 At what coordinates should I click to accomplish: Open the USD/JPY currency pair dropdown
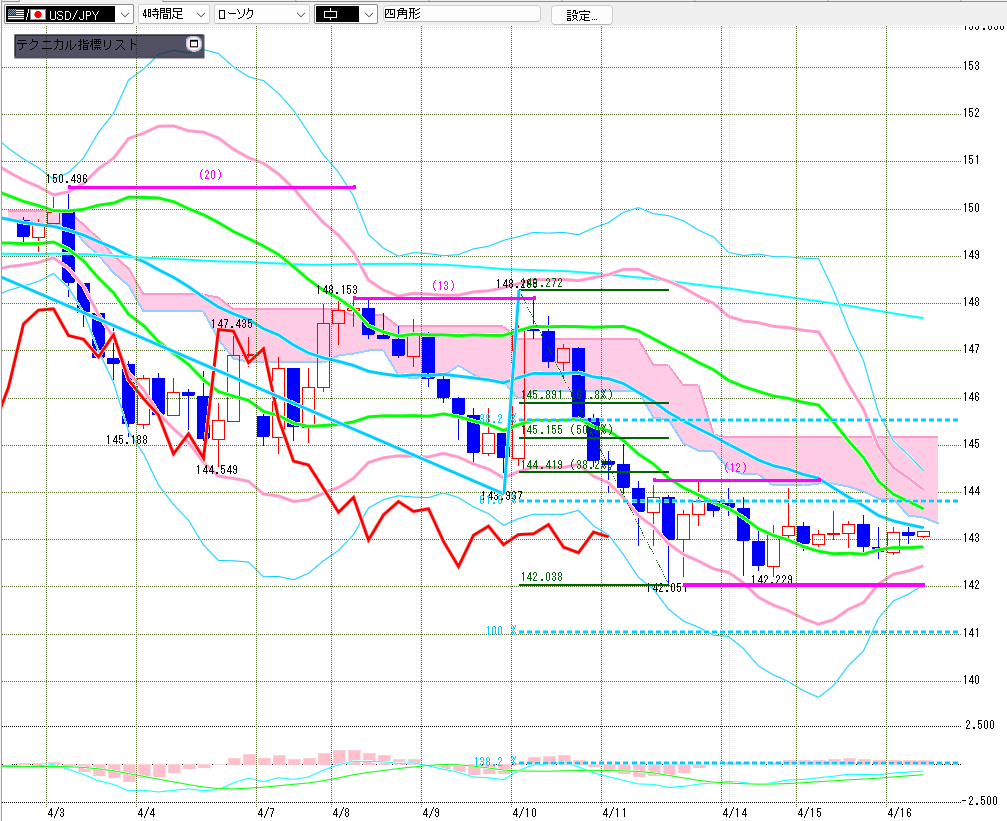click(x=69, y=14)
